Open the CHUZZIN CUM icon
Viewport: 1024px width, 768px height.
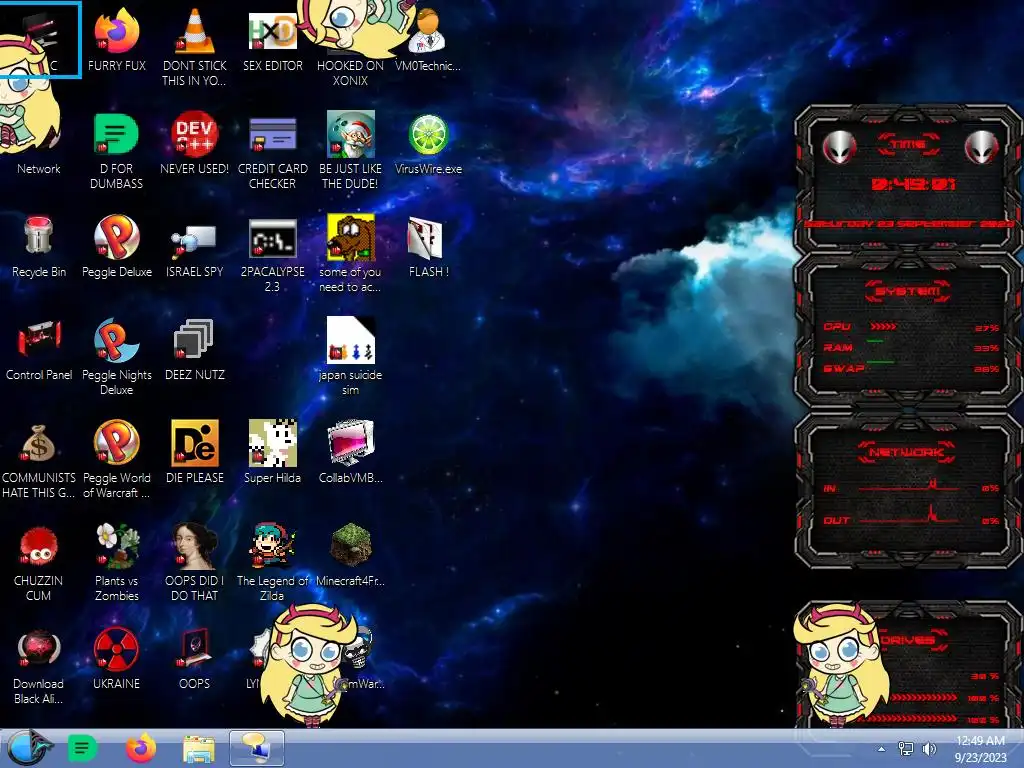point(39,563)
